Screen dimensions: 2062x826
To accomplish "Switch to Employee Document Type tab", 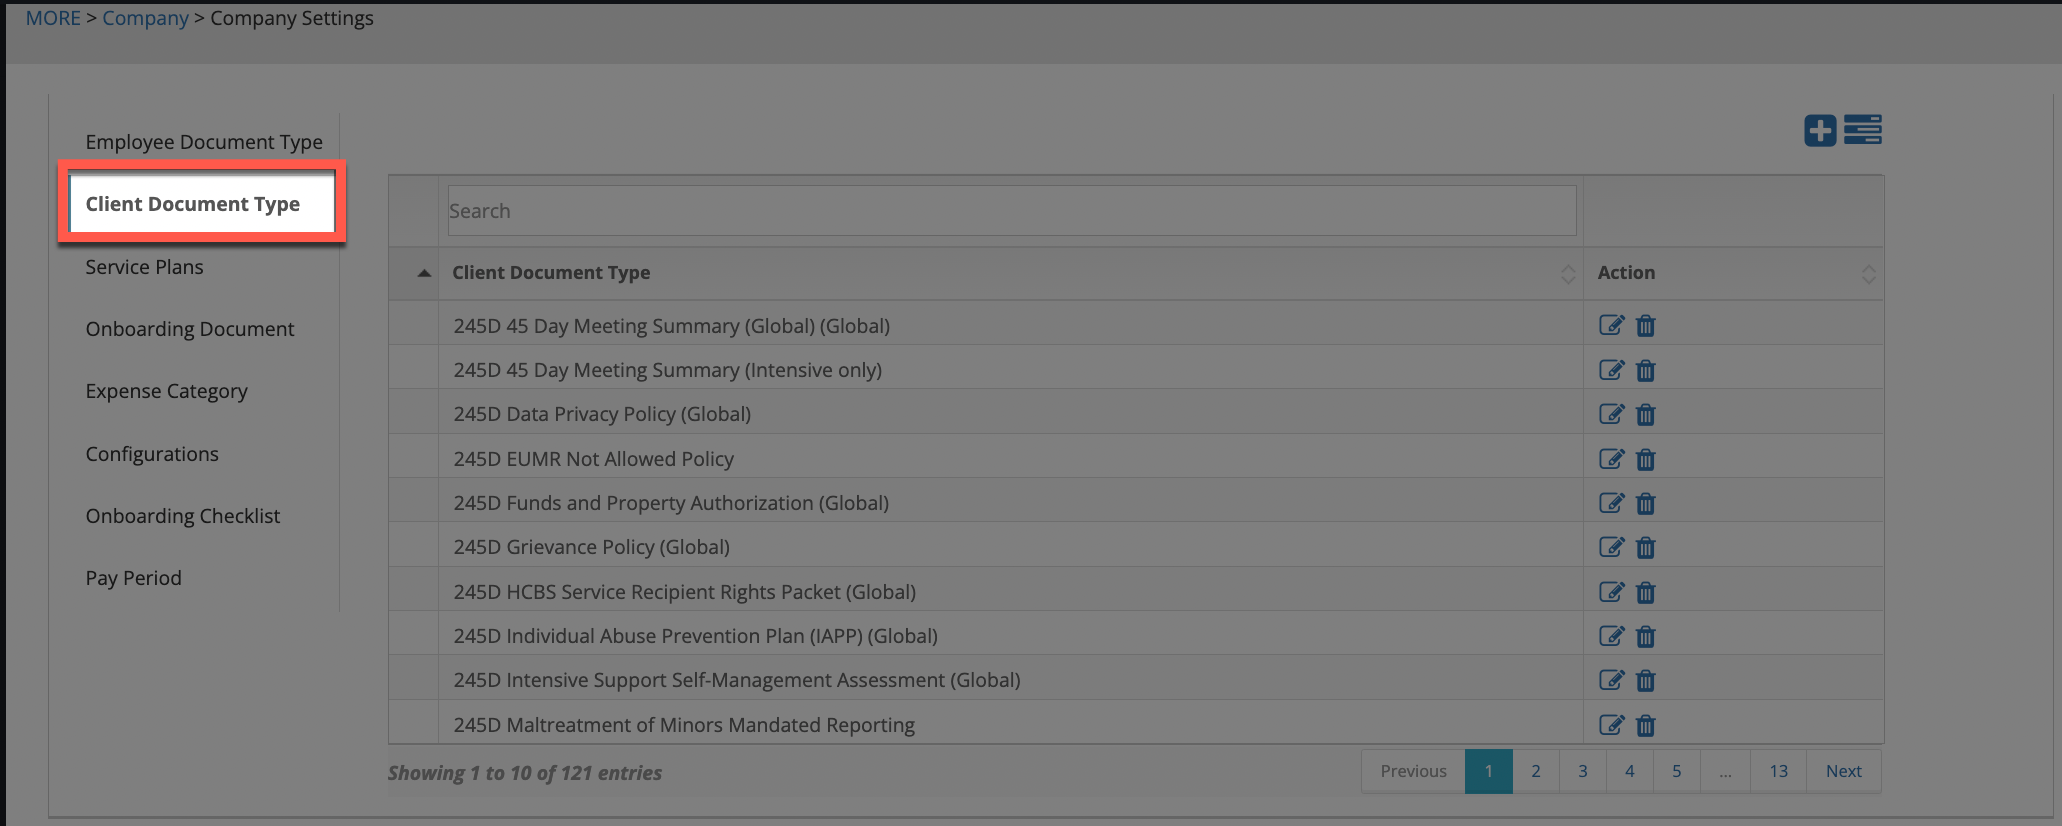I will (x=204, y=142).
